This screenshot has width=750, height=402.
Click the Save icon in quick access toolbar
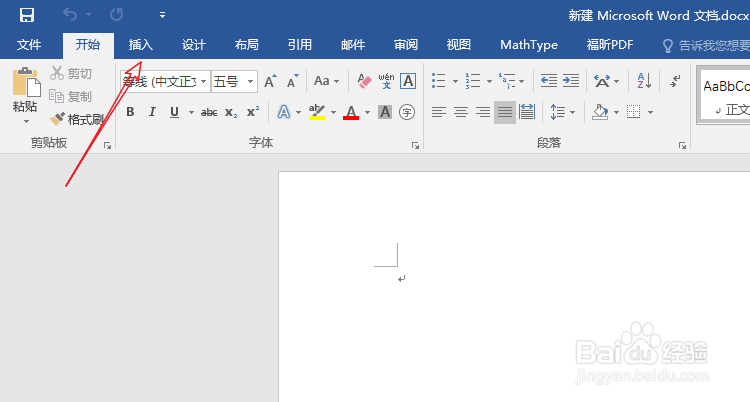tap(27, 15)
